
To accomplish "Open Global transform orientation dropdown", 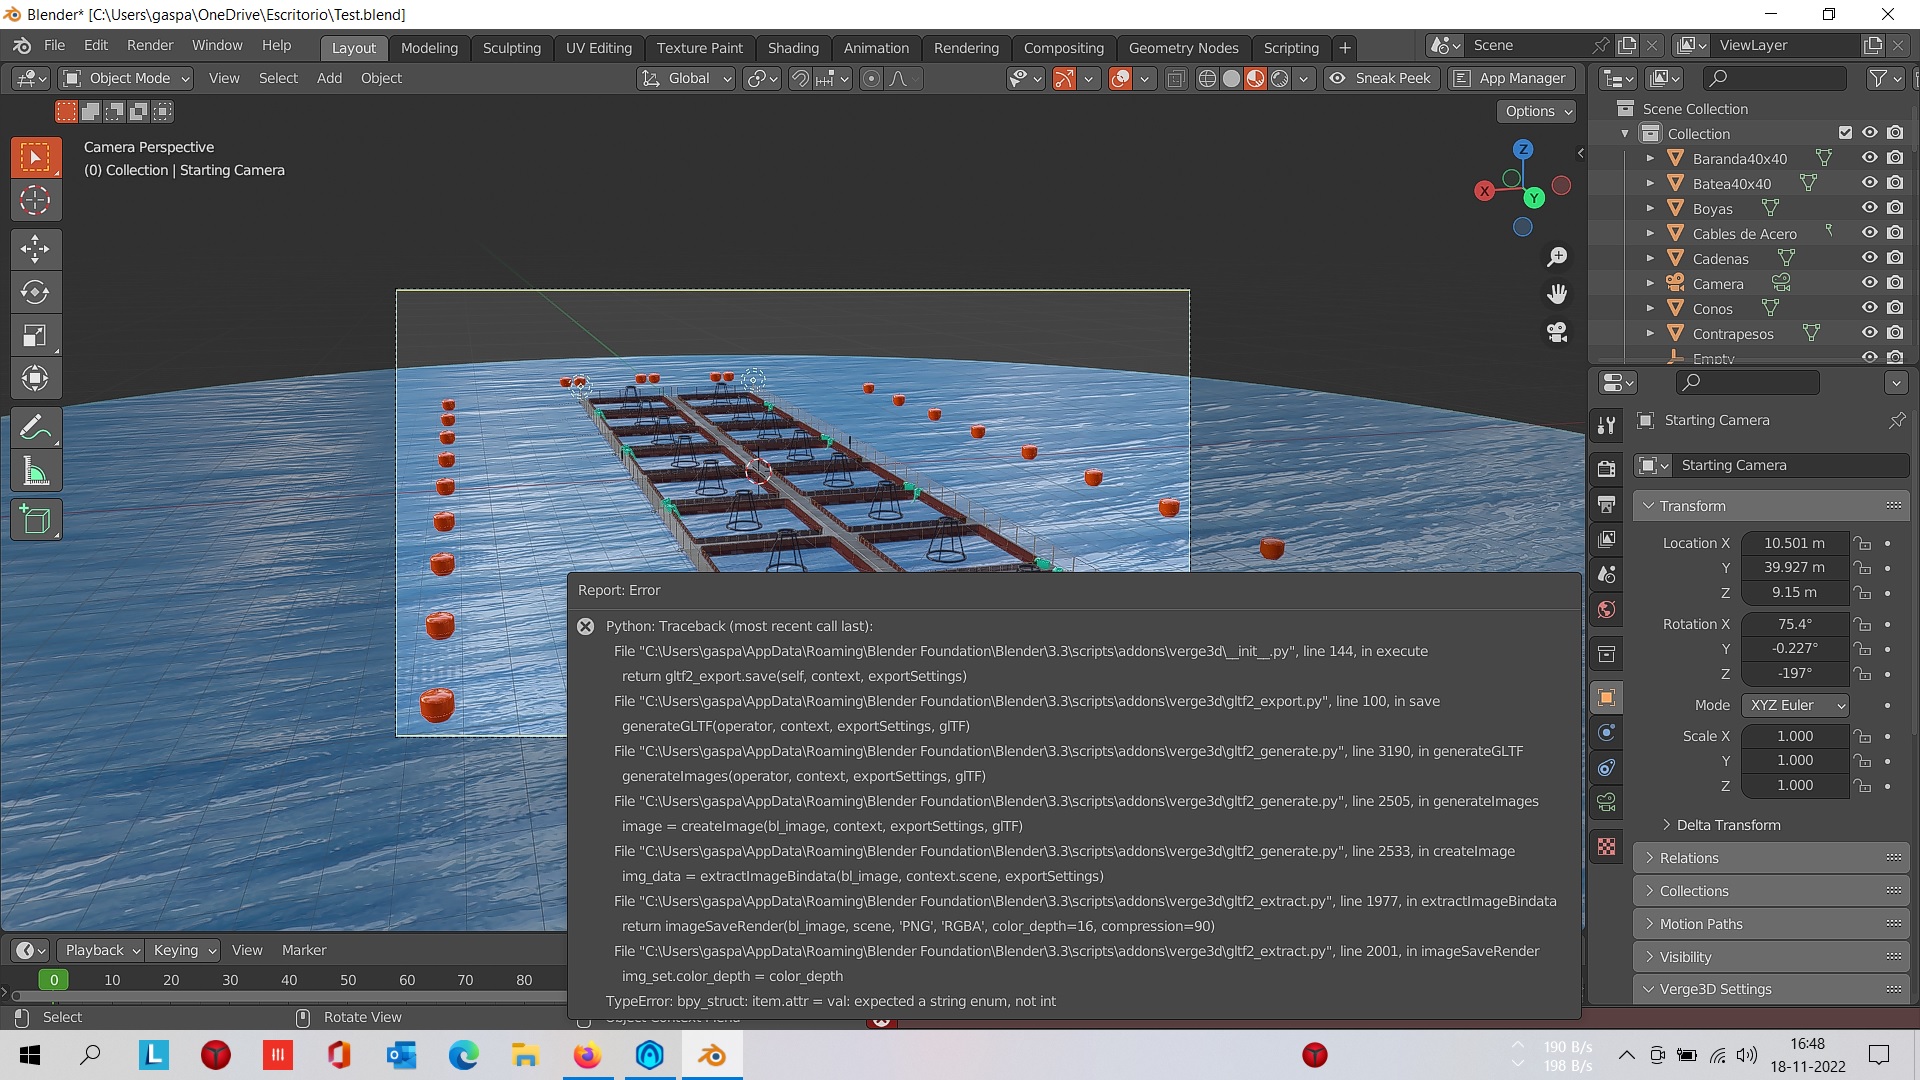I will (x=686, y=78).
